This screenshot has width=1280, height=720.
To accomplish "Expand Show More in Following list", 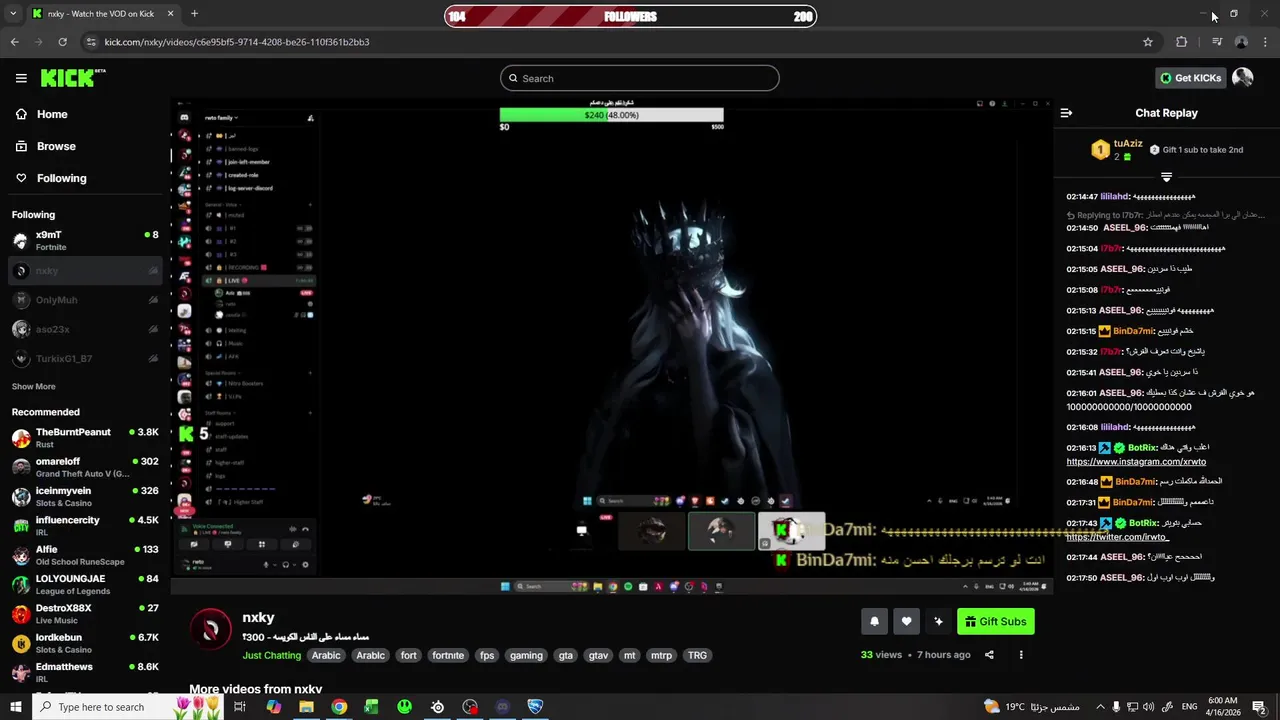I will (x=34, y=386).
